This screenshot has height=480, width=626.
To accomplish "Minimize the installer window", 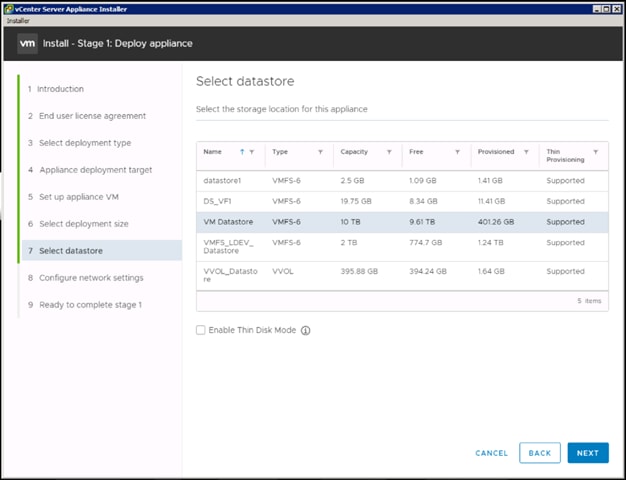I will [x=596, y=9].
